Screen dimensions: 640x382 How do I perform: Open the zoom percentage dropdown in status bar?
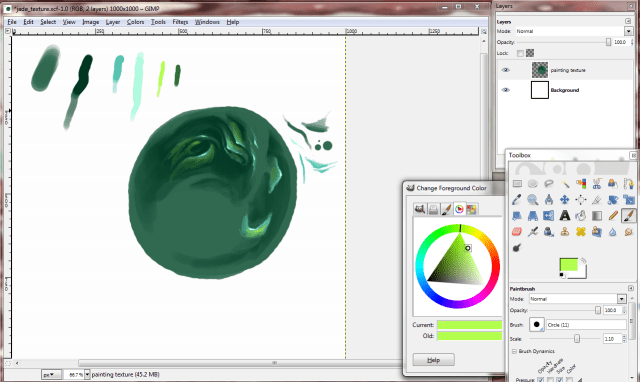coord(87,374)
